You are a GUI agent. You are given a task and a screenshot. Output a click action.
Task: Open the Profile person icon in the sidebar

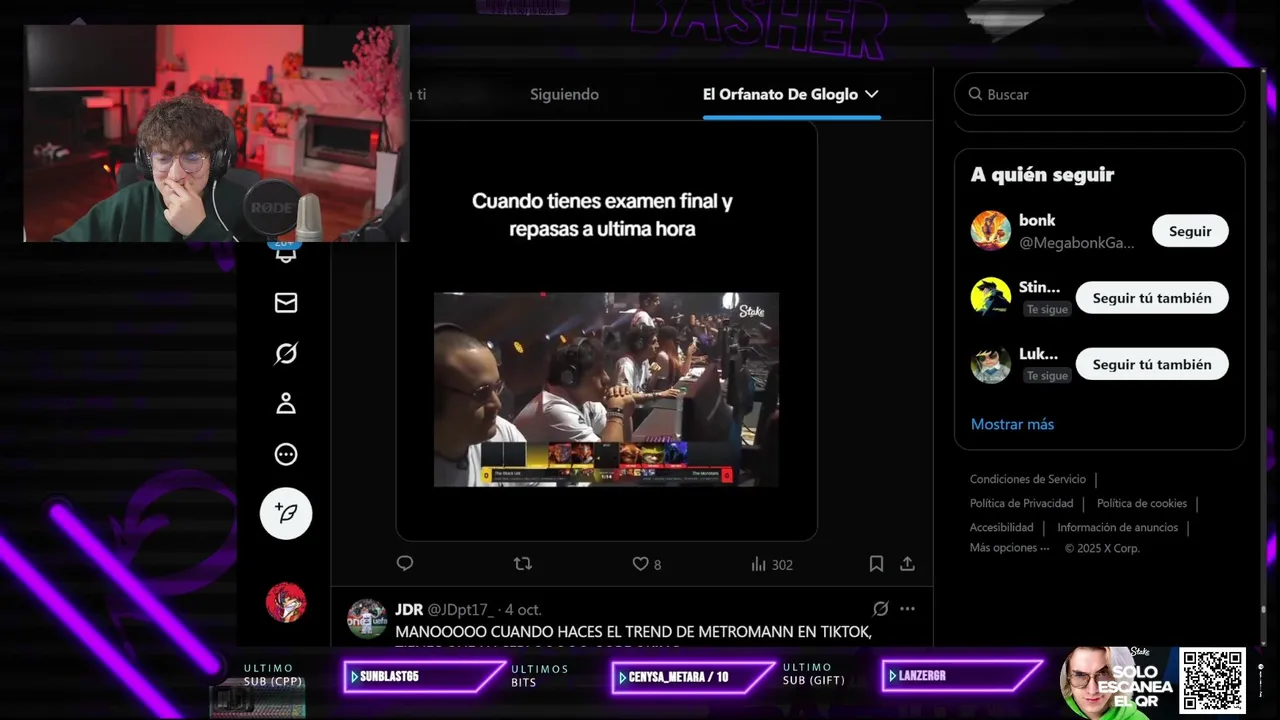(x=286, y=403)
